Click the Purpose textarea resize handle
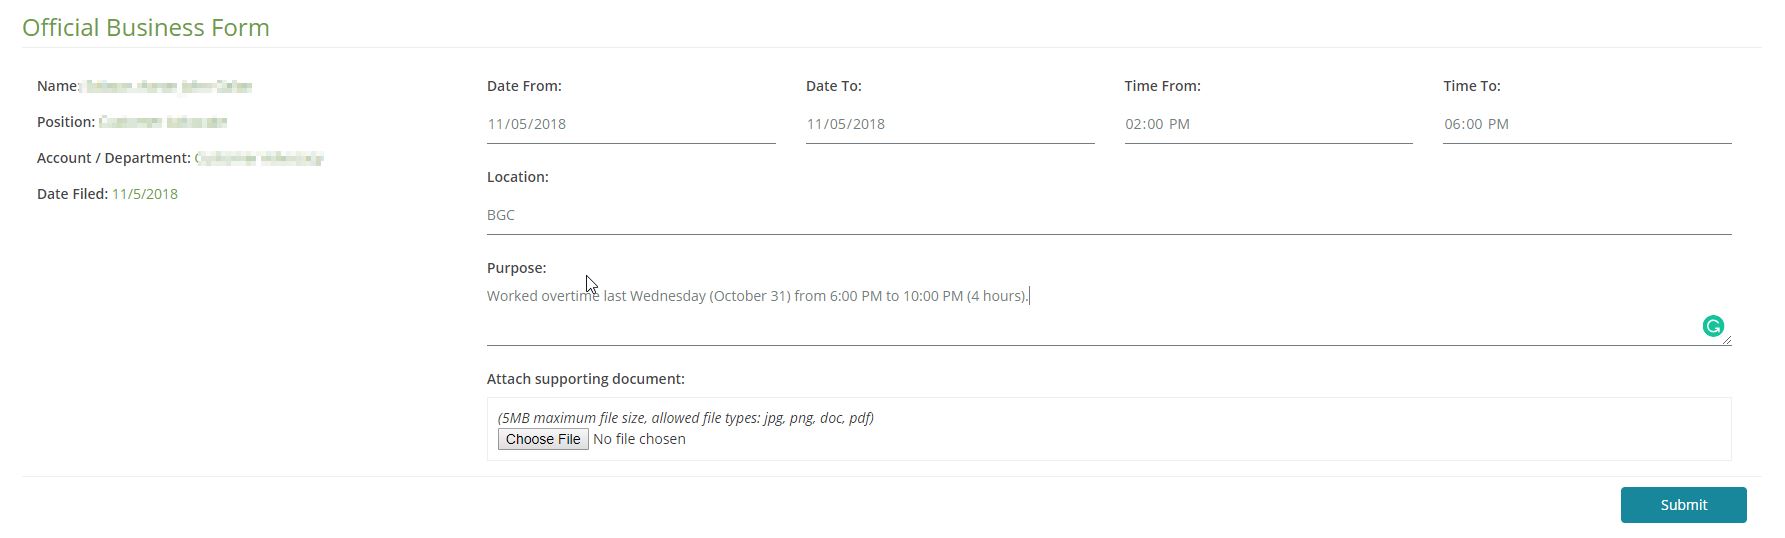The image size is (1785, 538). point(1726,340)
